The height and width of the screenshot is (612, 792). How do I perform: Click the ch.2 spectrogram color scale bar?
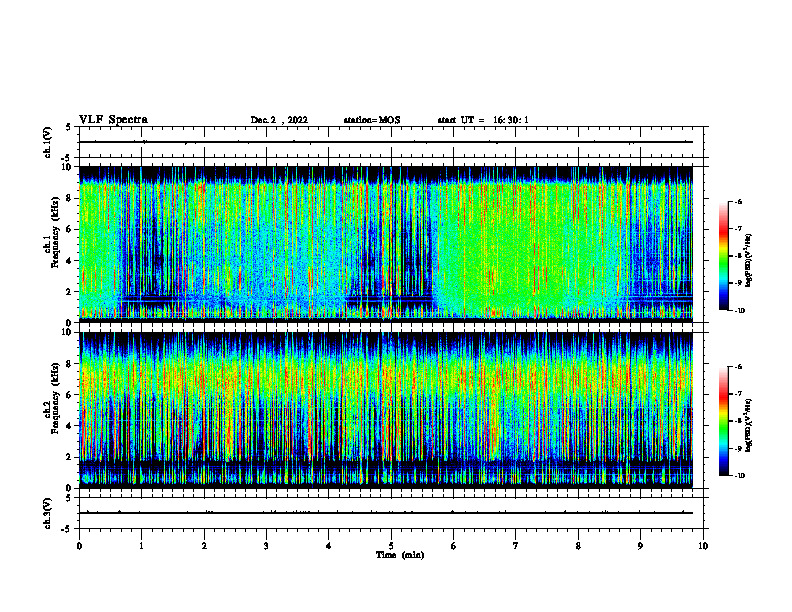click(723, 421)
